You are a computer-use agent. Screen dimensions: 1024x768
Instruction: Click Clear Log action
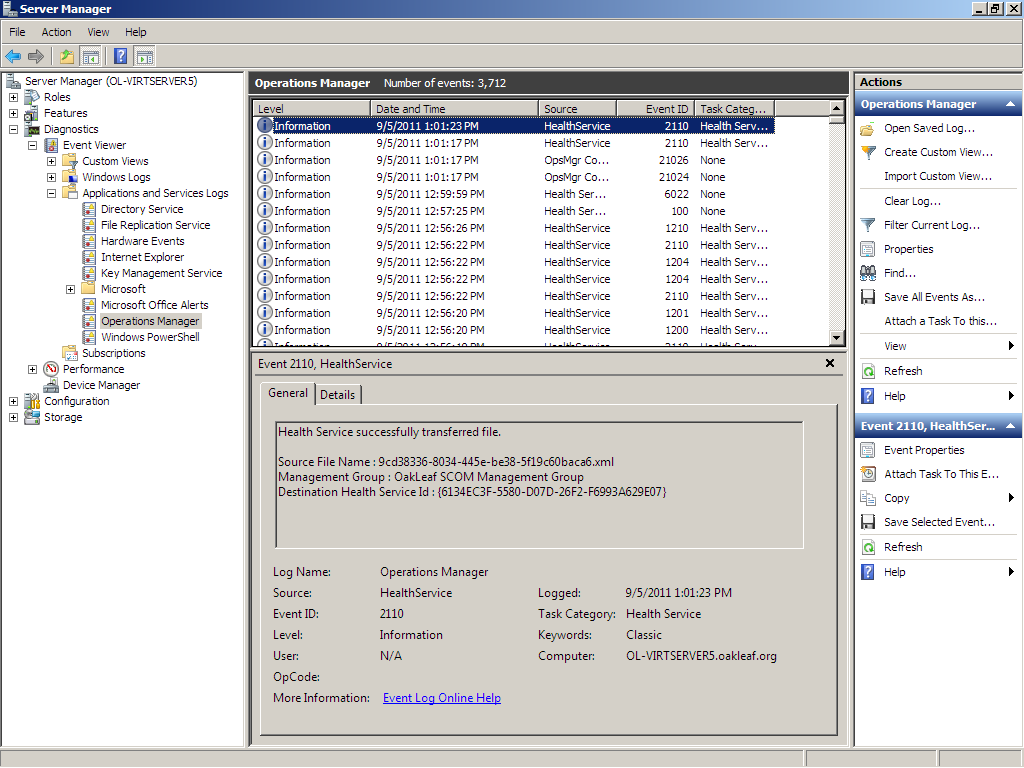912,201
